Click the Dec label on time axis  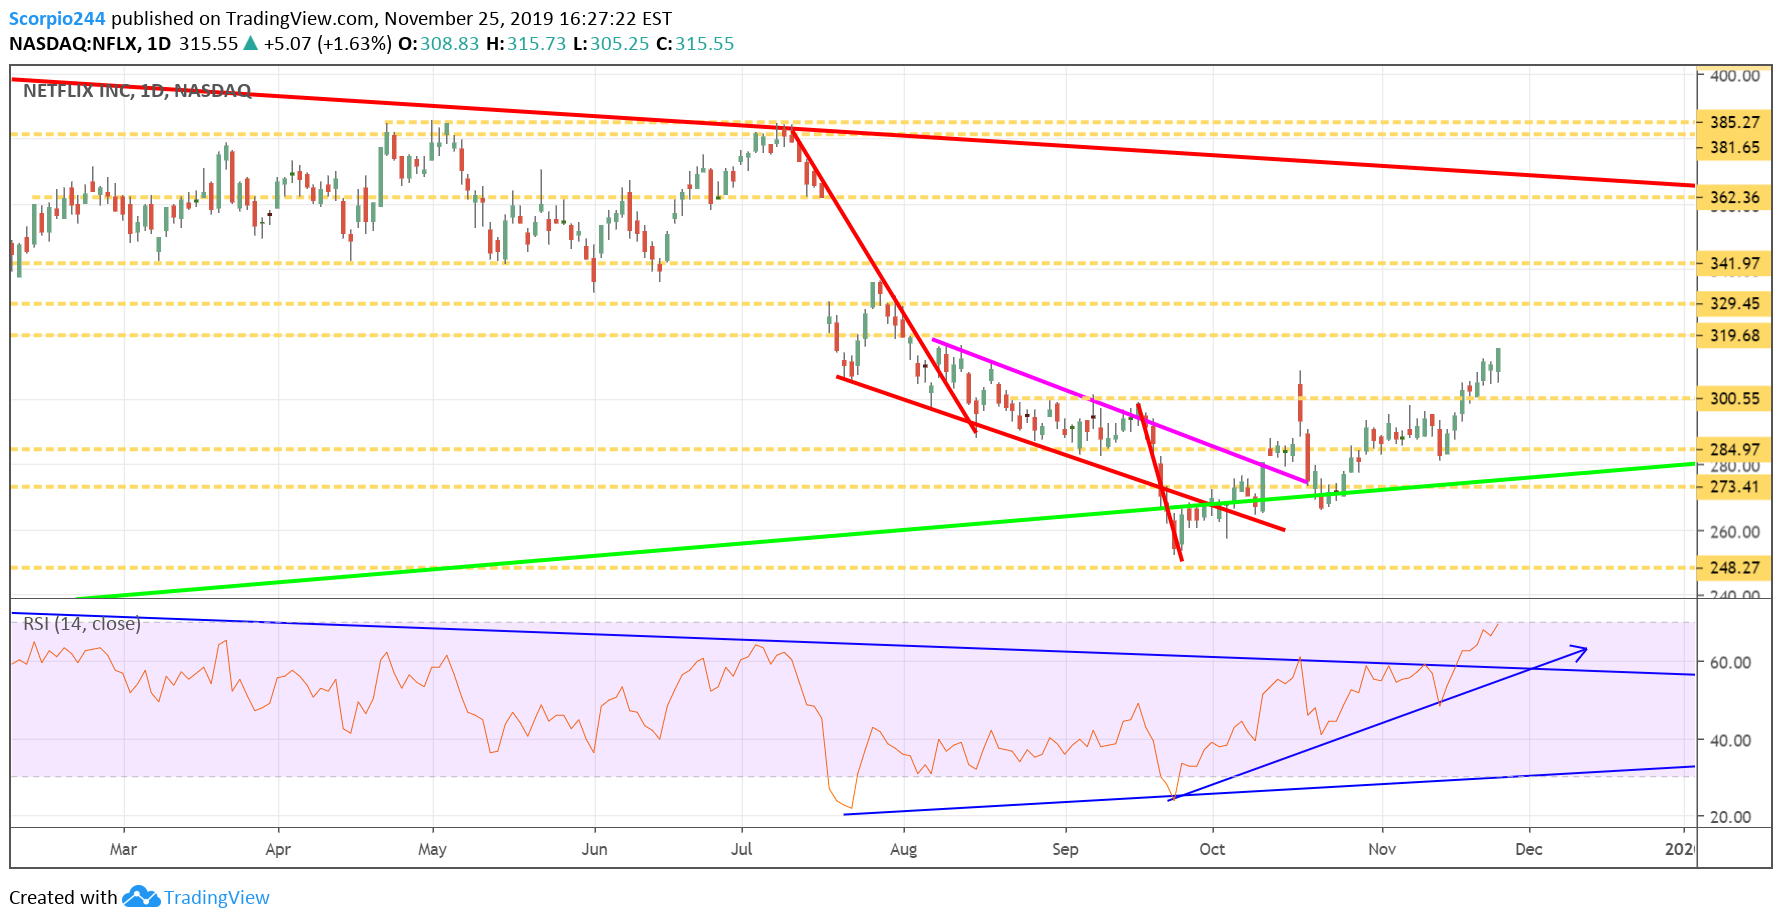pyautogui.click(x=1528, y=849)
